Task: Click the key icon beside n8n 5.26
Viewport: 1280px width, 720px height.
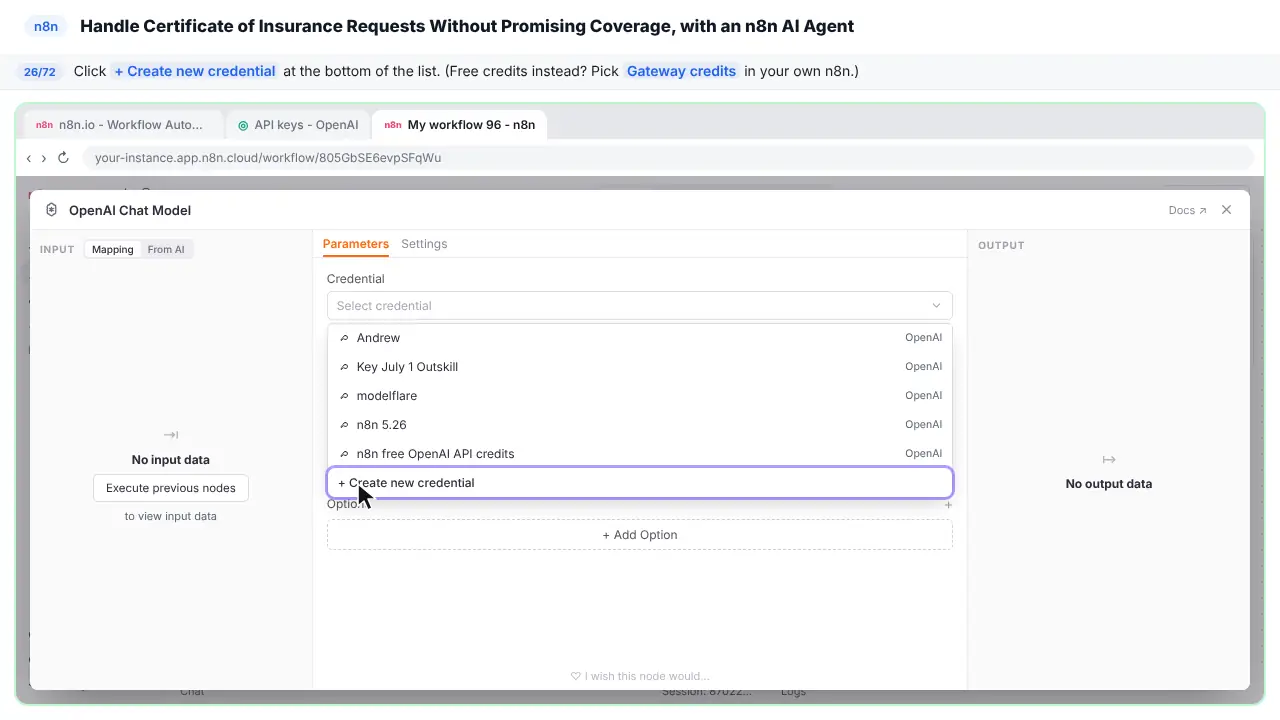Action: coord(345,425)
